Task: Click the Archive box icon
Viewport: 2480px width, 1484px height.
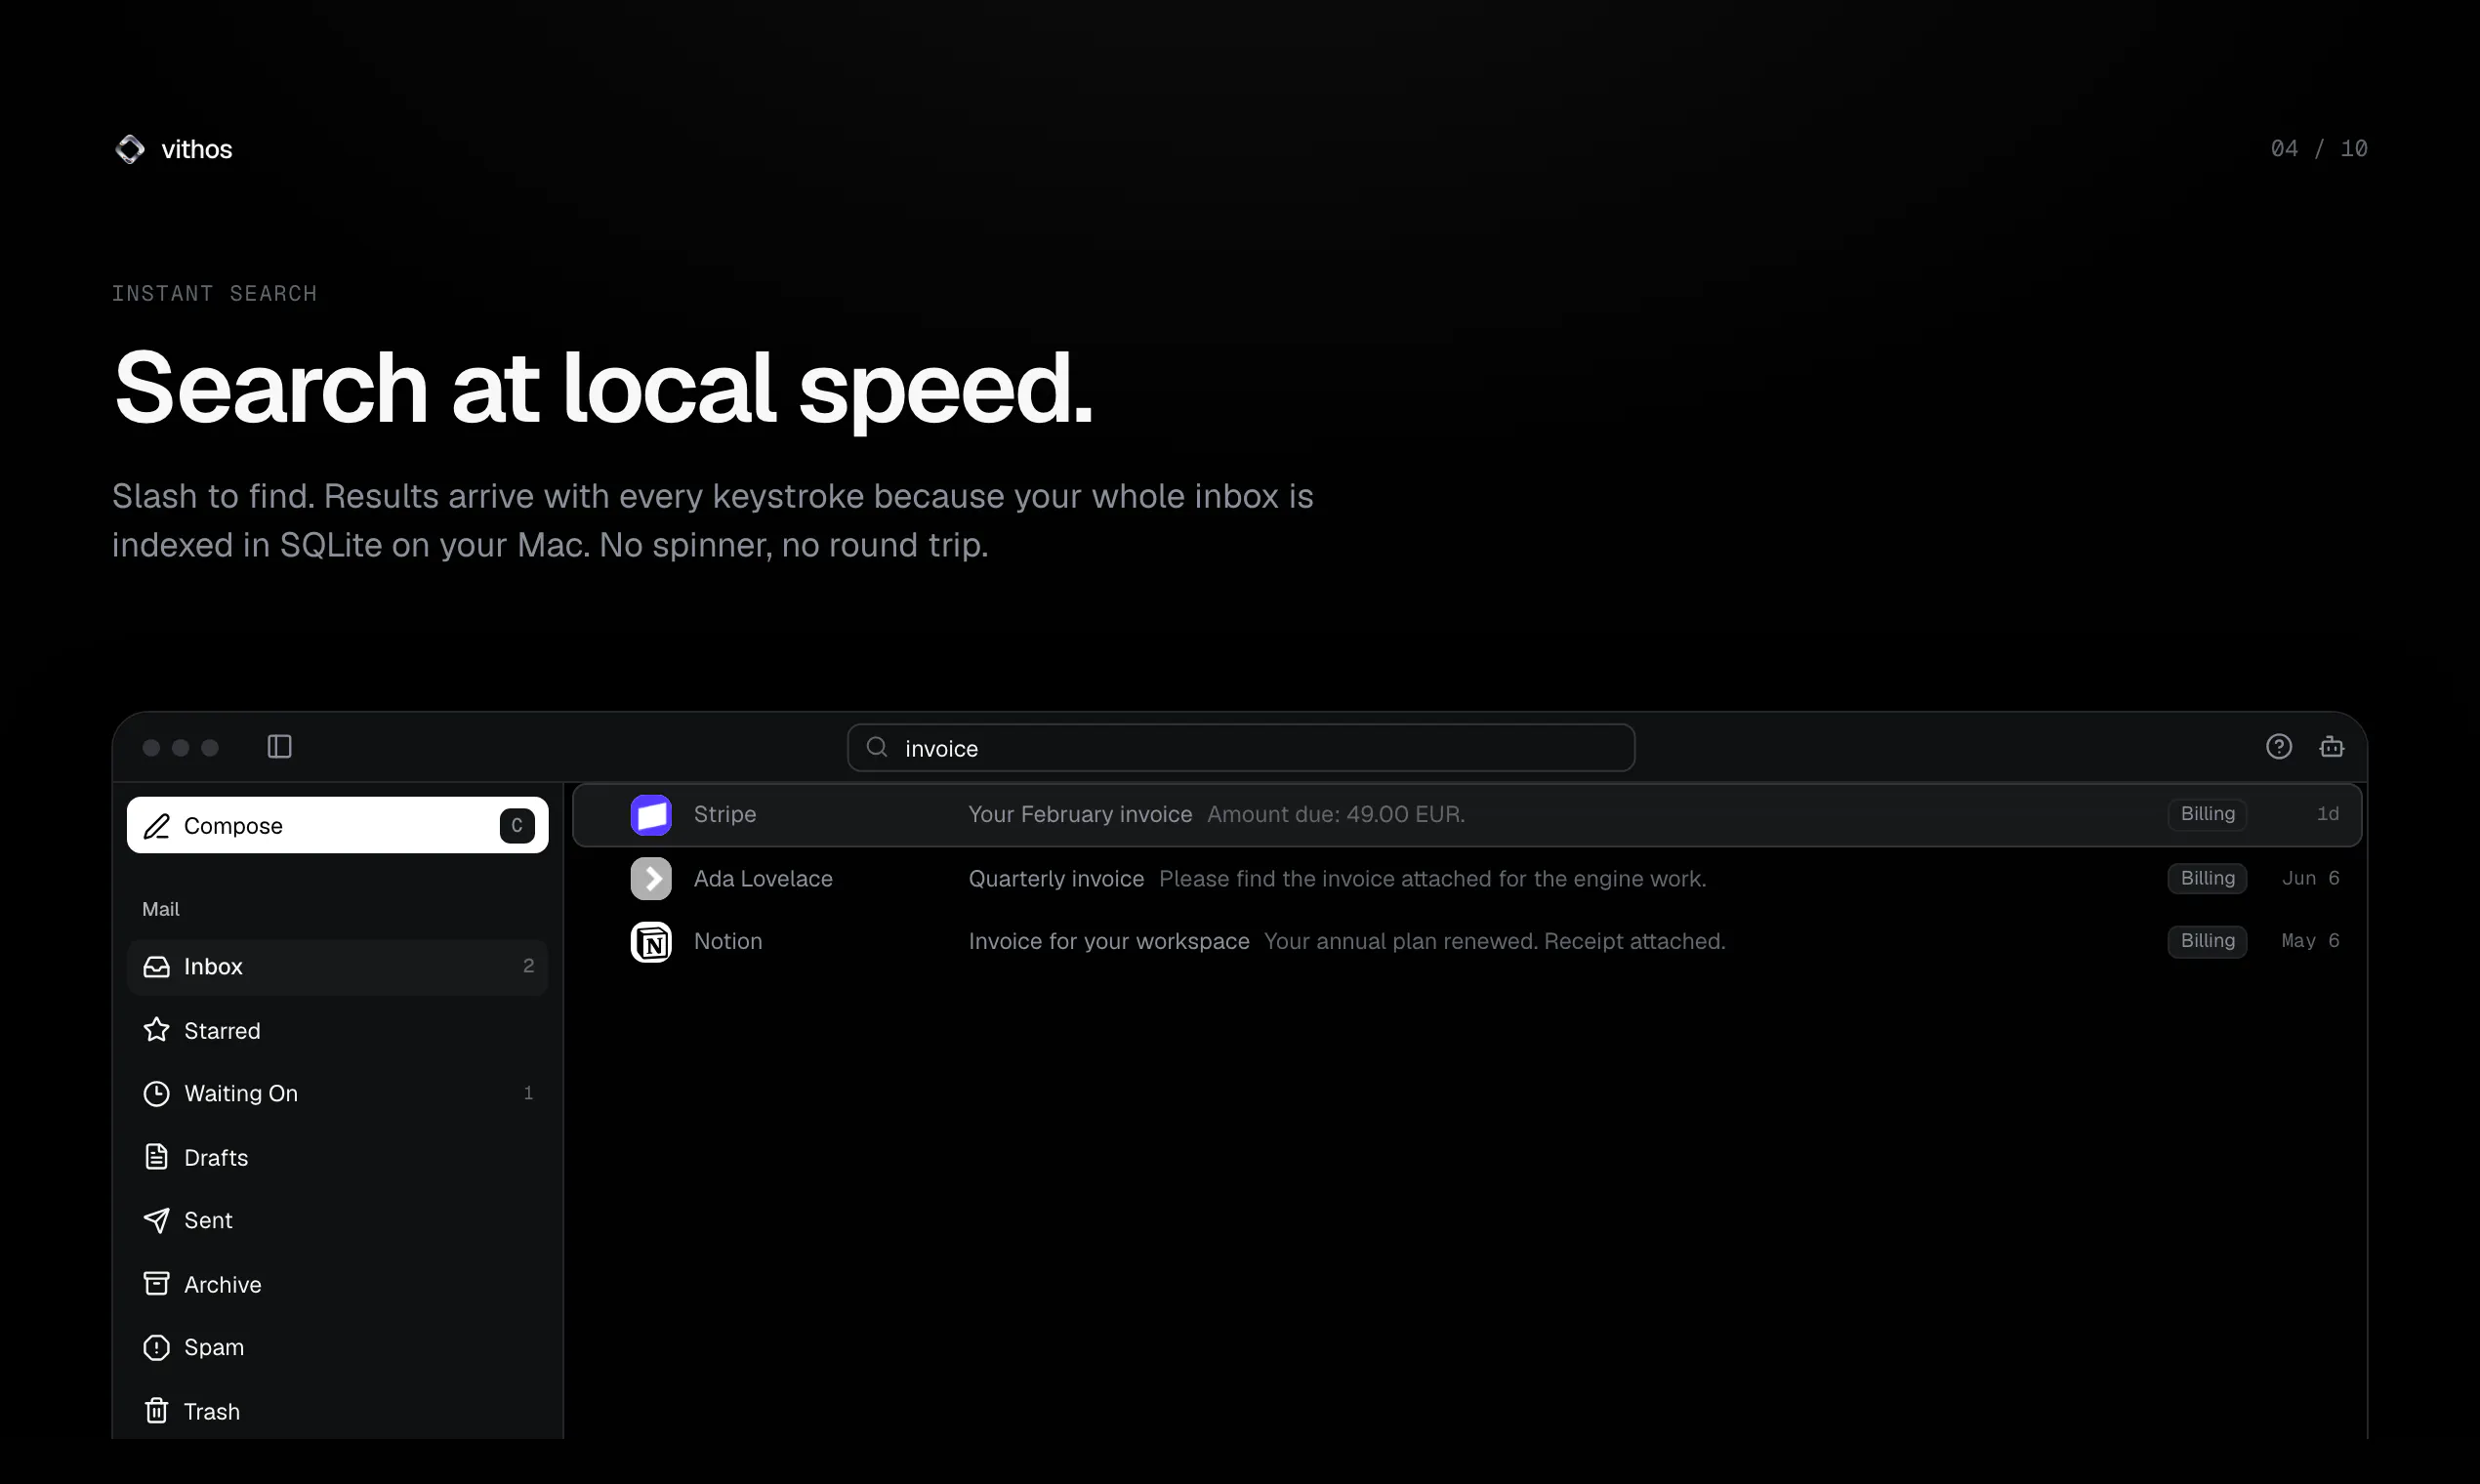Action: click(x=157, y=1284)
